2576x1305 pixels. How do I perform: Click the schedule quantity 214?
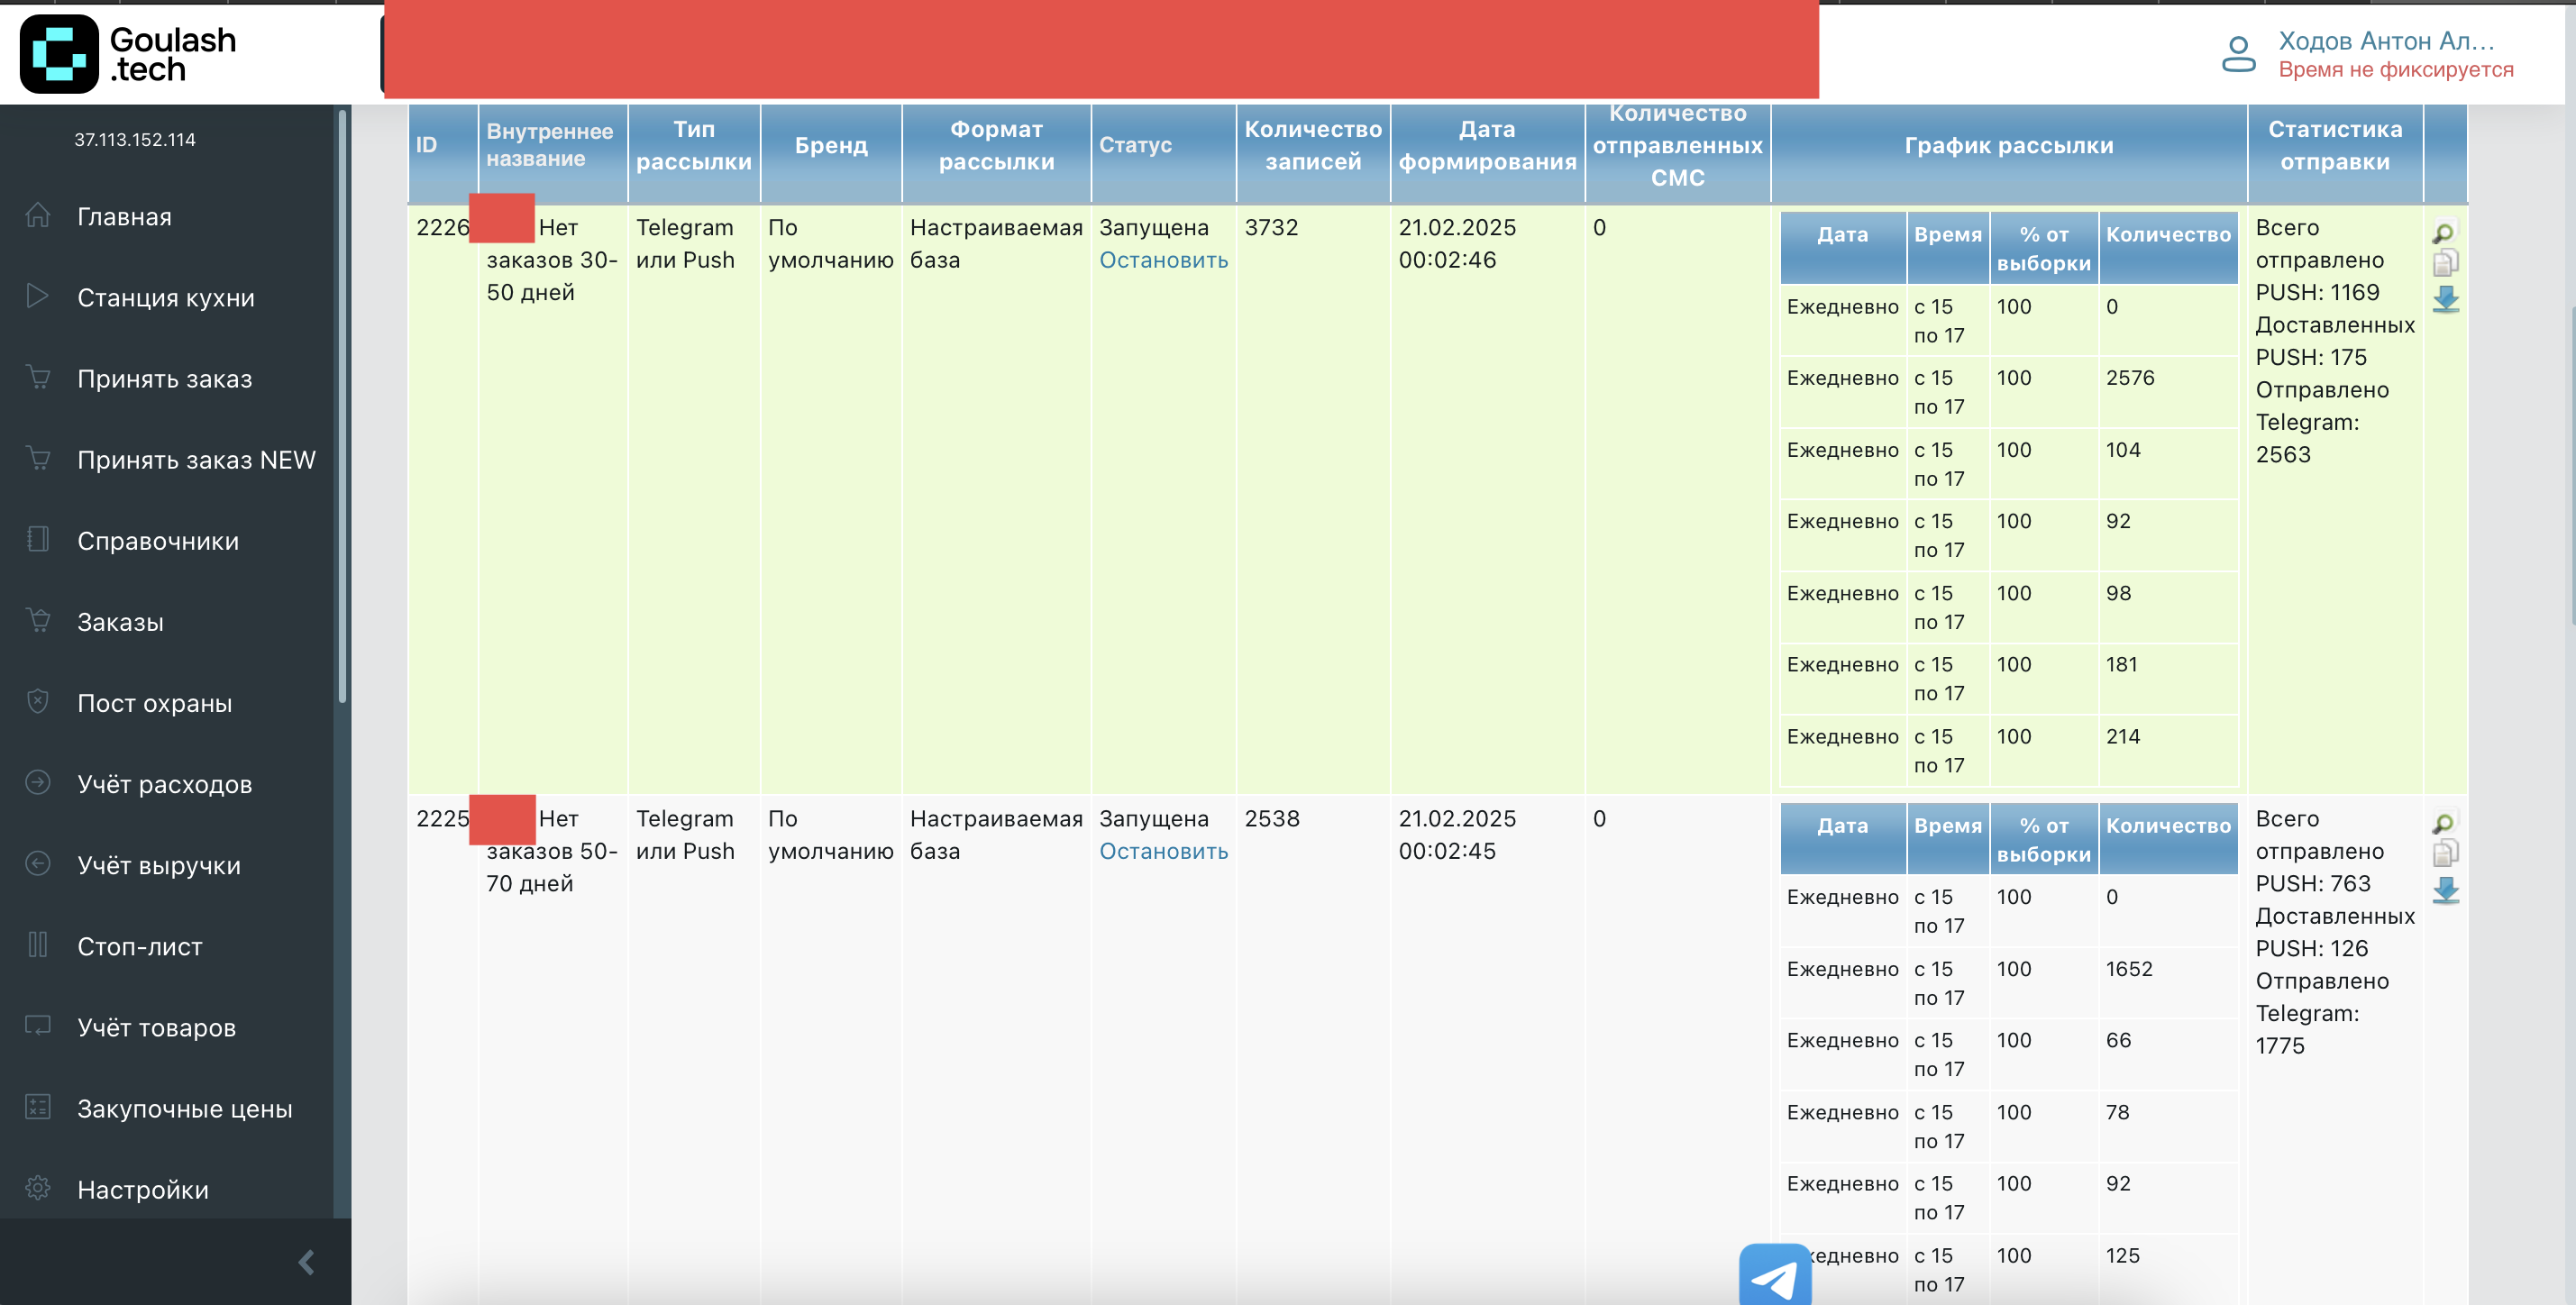(x=2123, y=737)
